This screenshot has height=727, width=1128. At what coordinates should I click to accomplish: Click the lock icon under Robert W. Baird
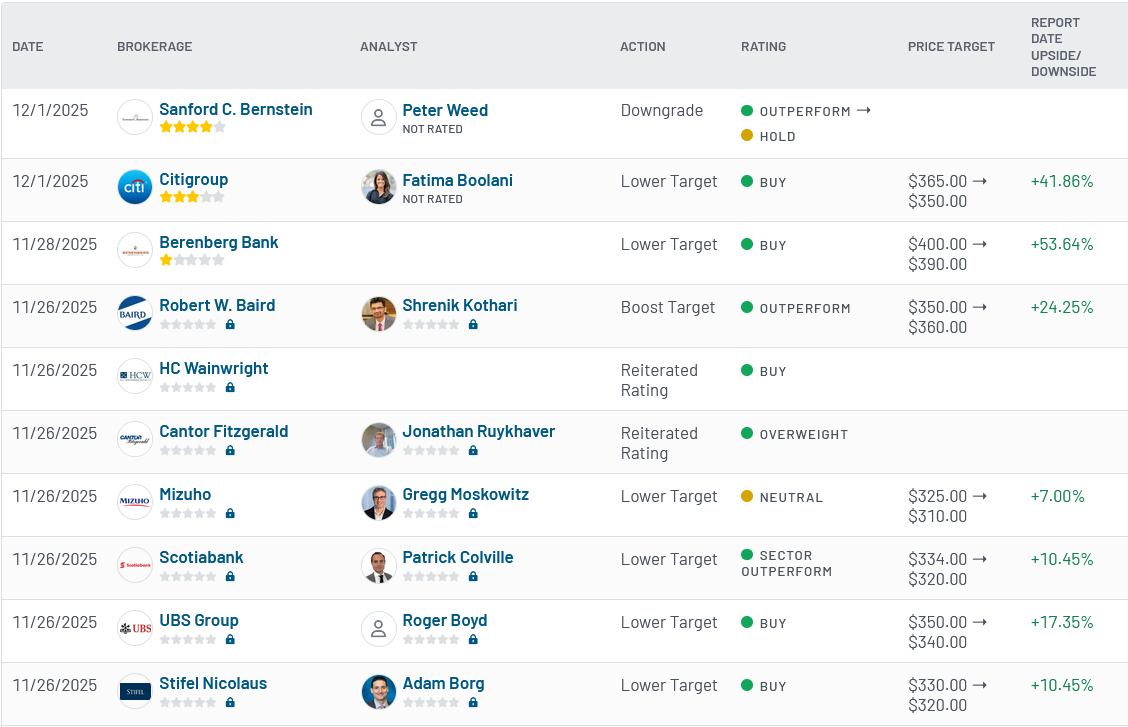pos(230,324)
